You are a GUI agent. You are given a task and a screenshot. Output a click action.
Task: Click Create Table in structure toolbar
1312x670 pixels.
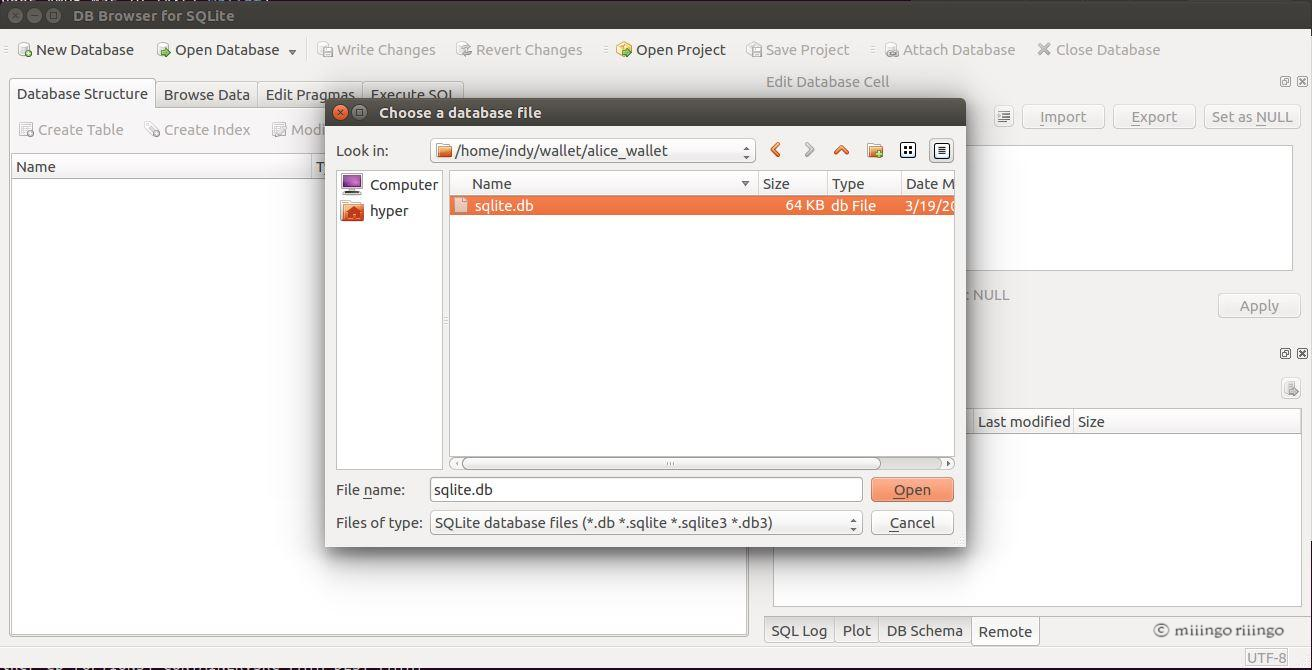tap(71, 130)
